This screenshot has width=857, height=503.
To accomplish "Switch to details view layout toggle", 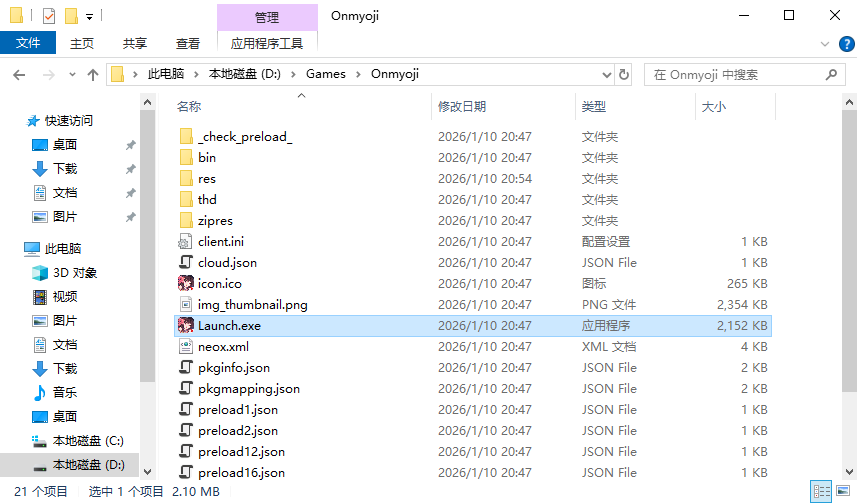I will pyautogui.click(x=821, y=491).
